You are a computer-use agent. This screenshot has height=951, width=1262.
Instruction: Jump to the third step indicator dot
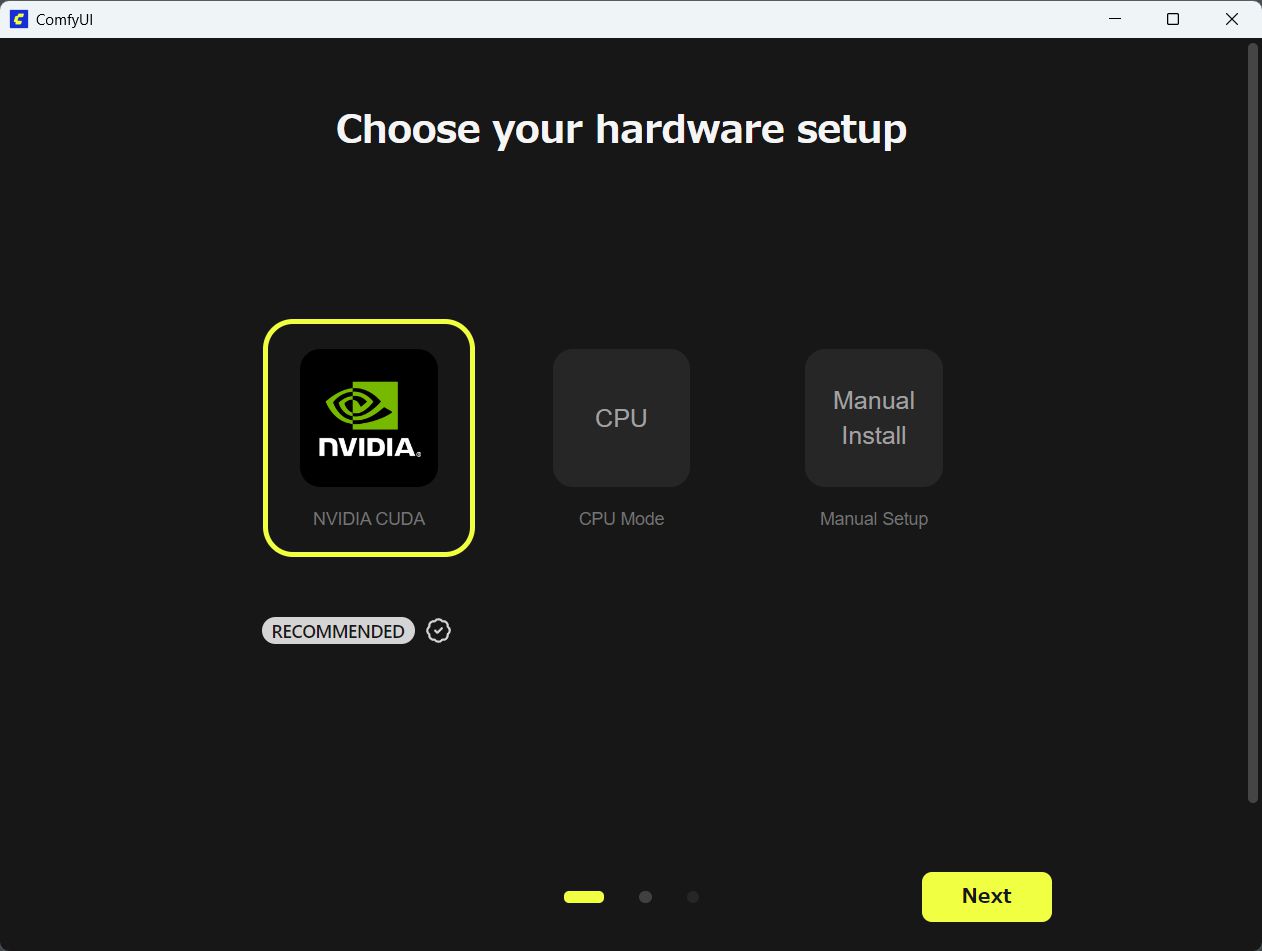(693, 897)
